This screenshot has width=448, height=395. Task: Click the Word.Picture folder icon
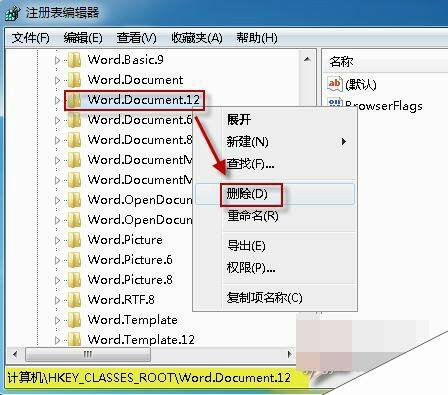[x=74, y=240]
